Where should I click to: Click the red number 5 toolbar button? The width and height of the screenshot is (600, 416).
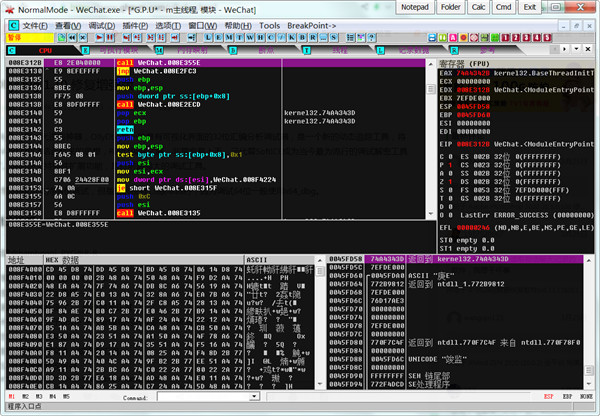(547, 38)
